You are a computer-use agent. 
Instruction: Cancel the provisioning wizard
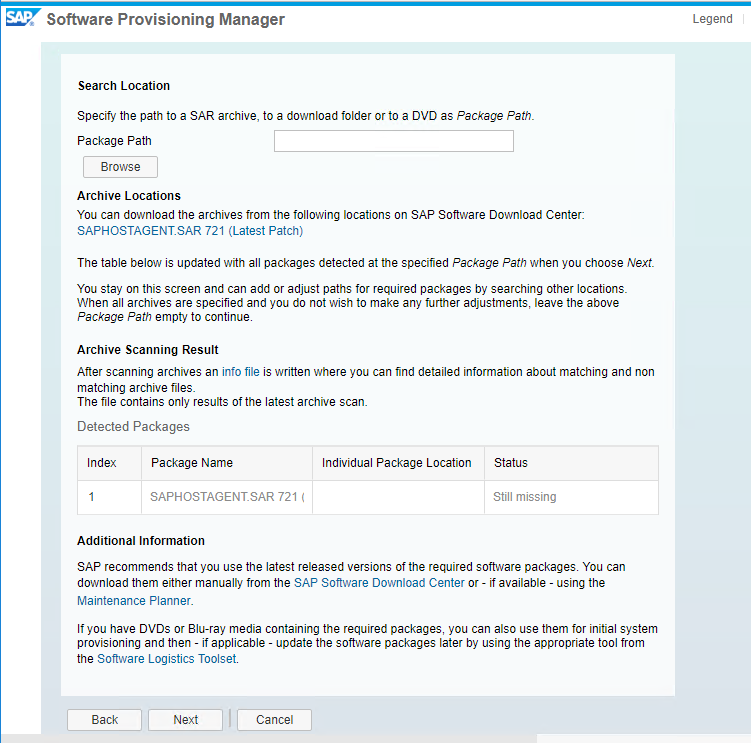[x=274, y=720]
